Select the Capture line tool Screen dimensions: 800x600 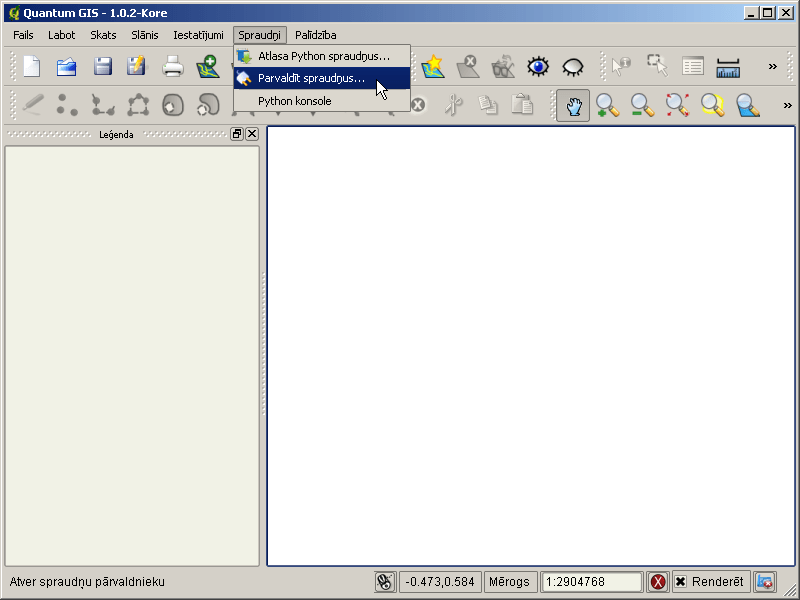coord(103,105)
